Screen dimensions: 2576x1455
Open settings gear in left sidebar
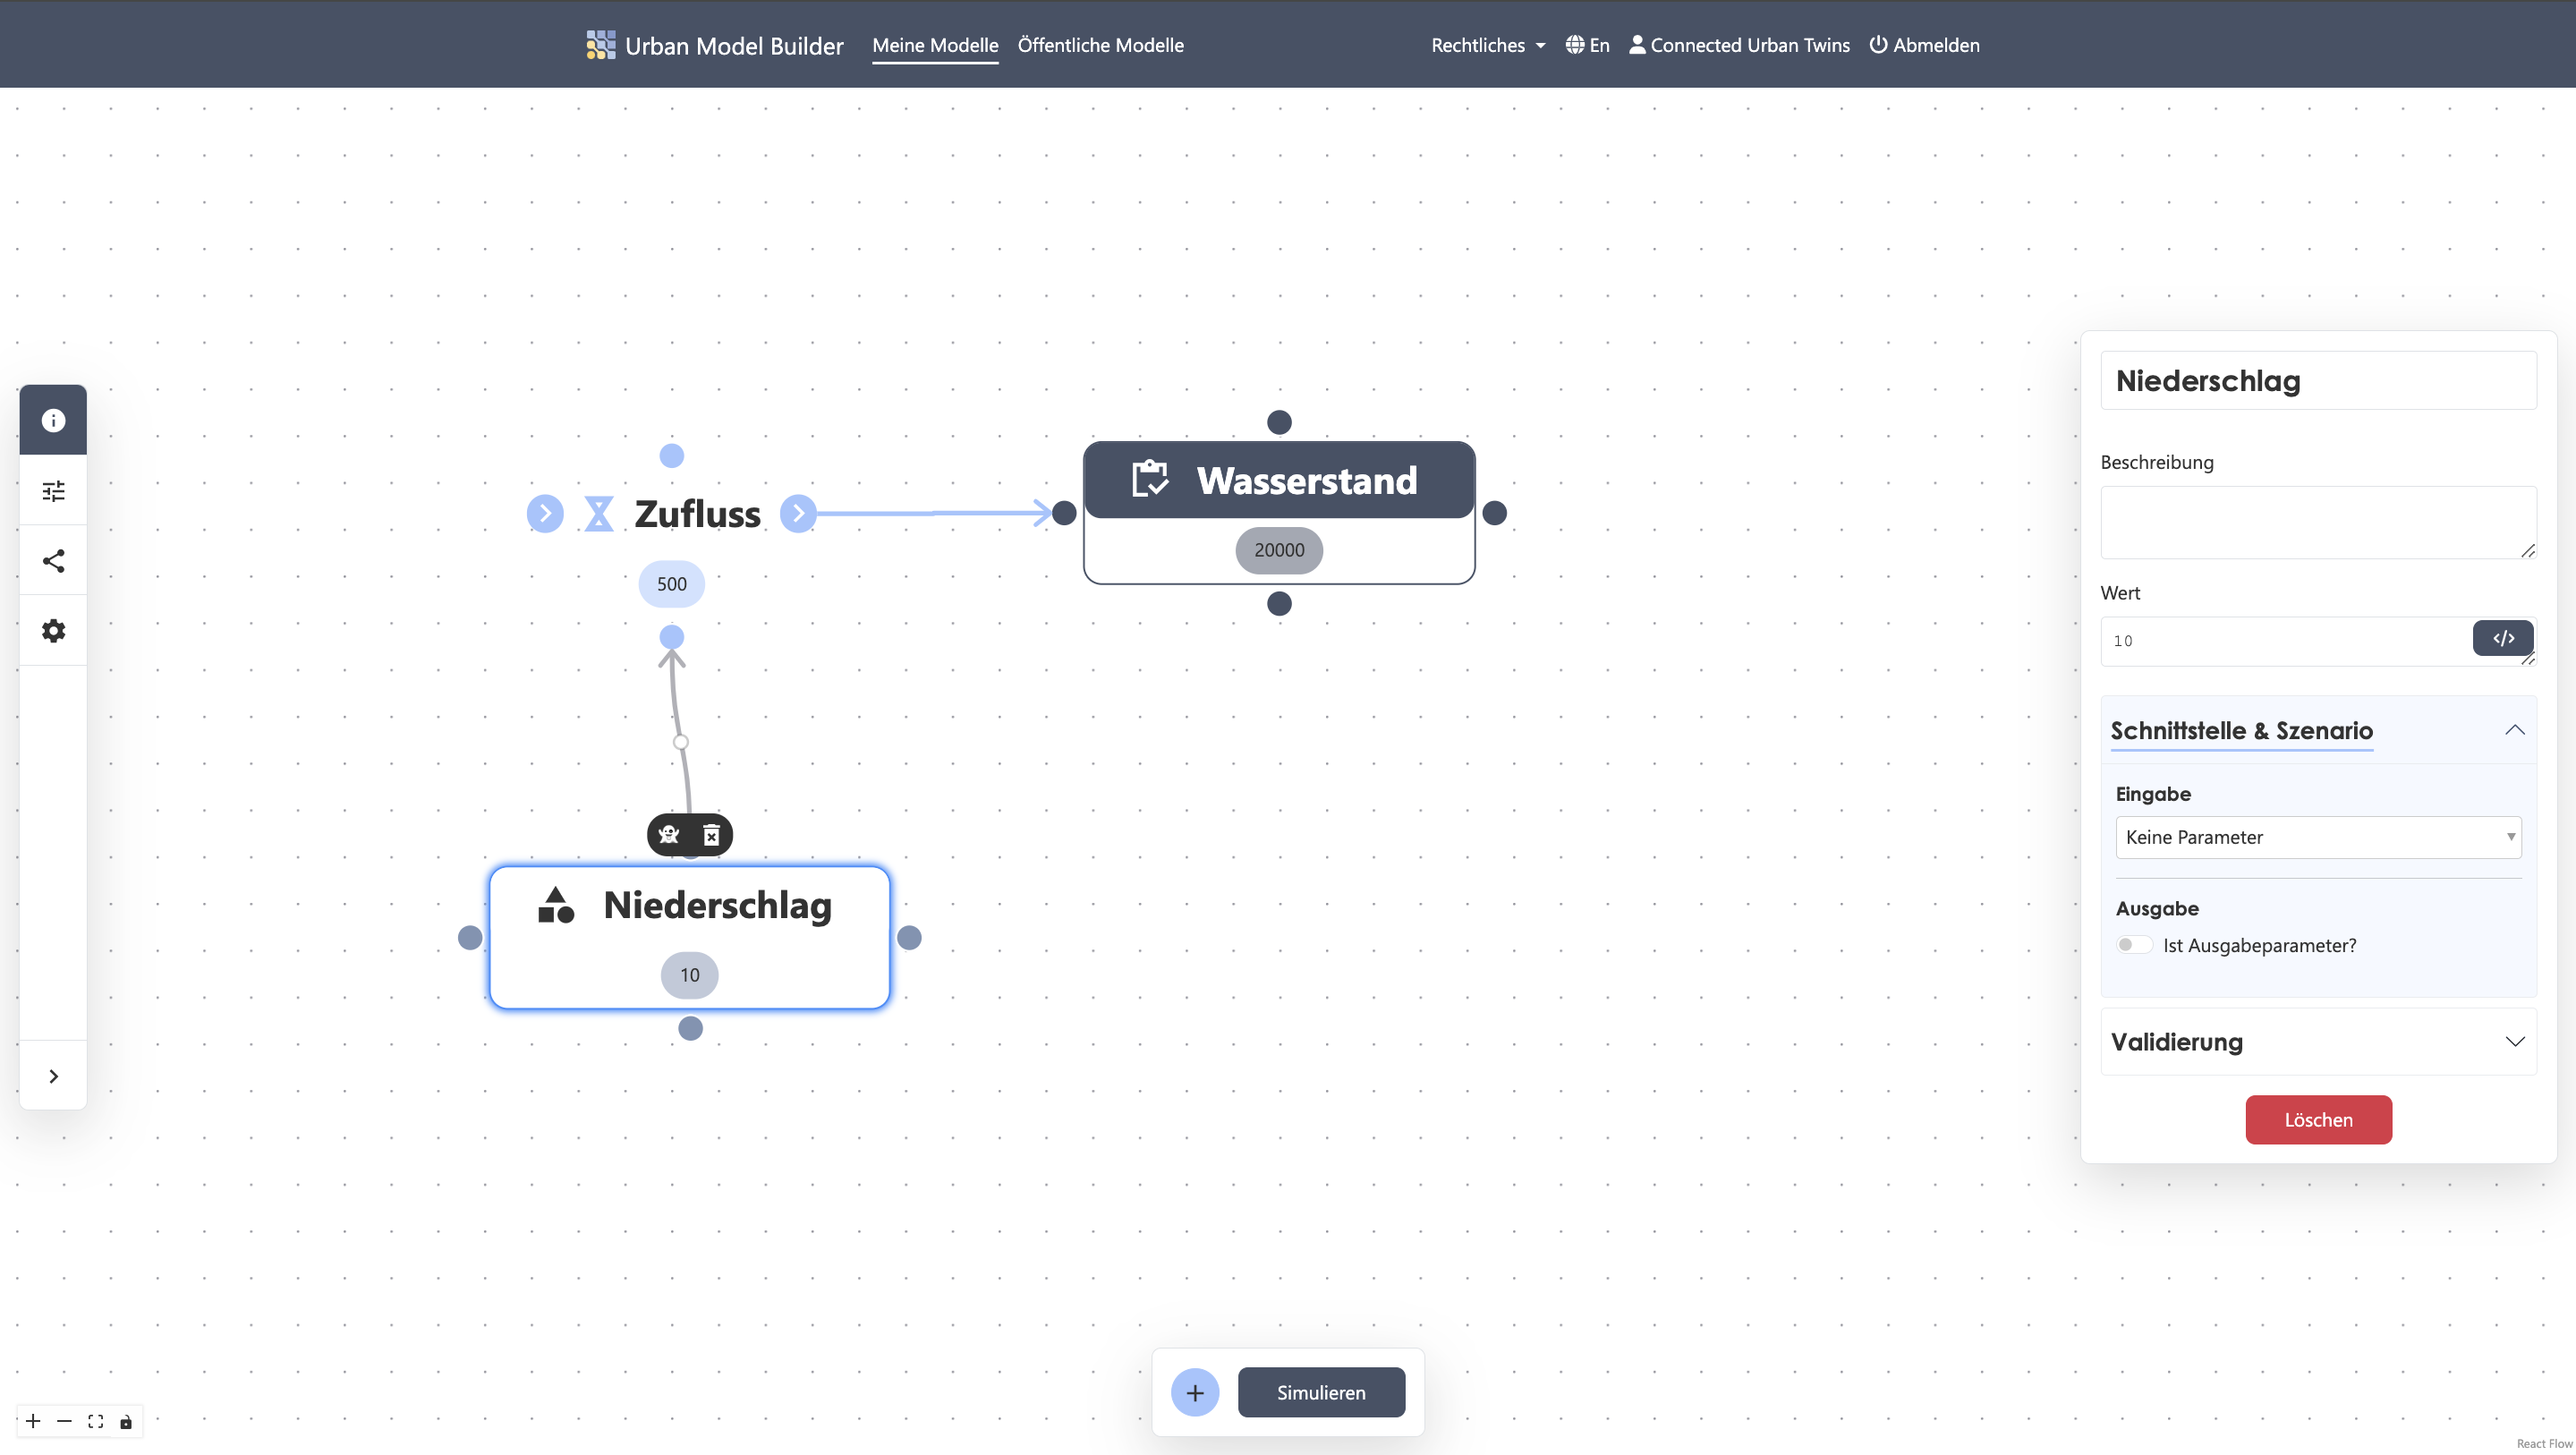click(53, 631)
